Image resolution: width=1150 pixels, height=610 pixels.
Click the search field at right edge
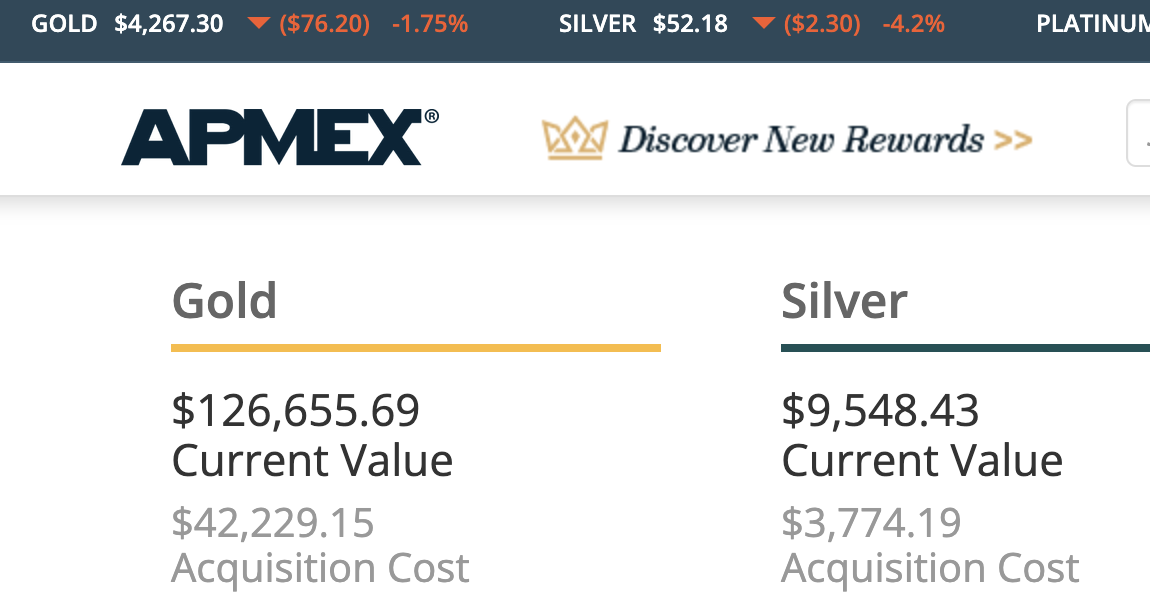(1139, 132)
